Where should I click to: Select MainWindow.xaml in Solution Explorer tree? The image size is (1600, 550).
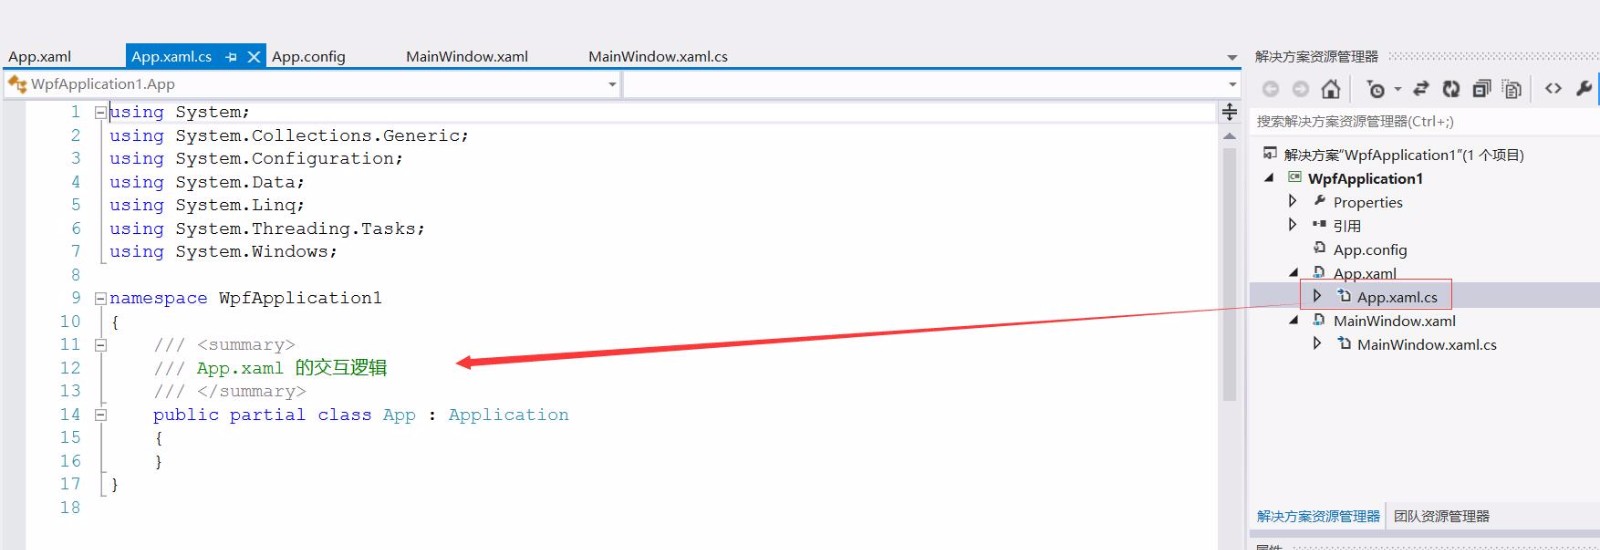coord(1395,321)
